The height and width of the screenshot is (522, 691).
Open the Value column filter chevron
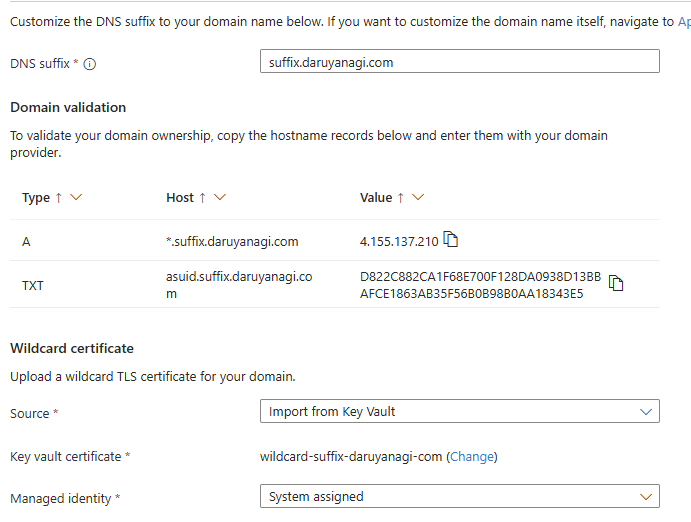point(418,197)
